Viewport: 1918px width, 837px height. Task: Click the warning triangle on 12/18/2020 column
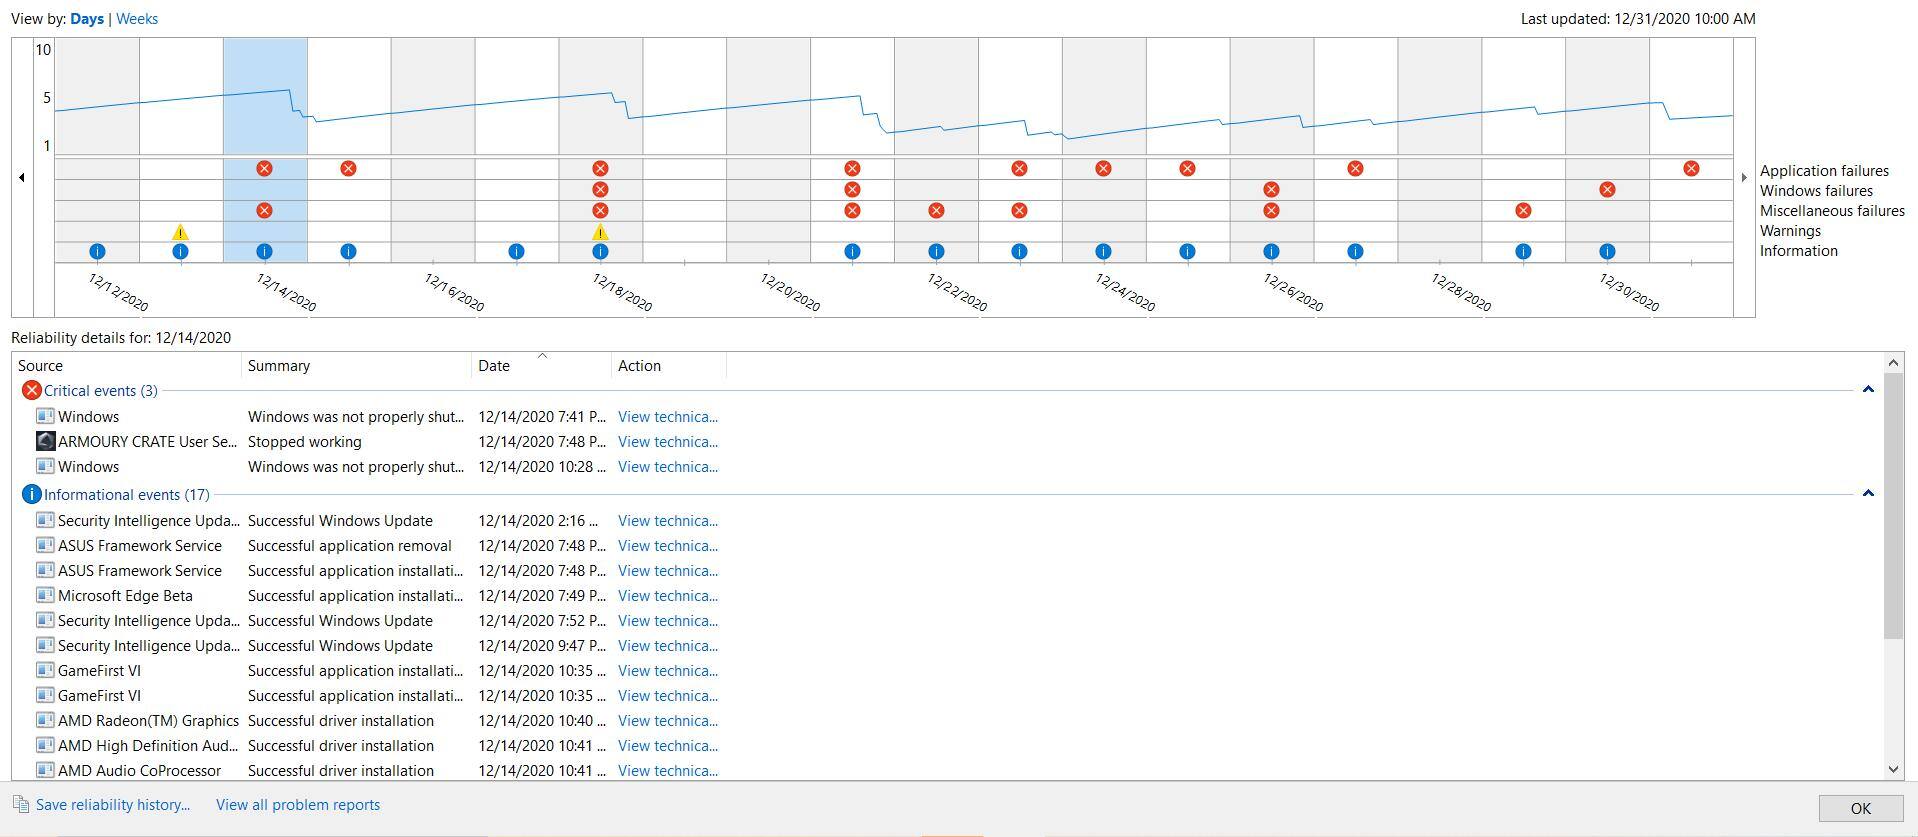coord(600,232)
